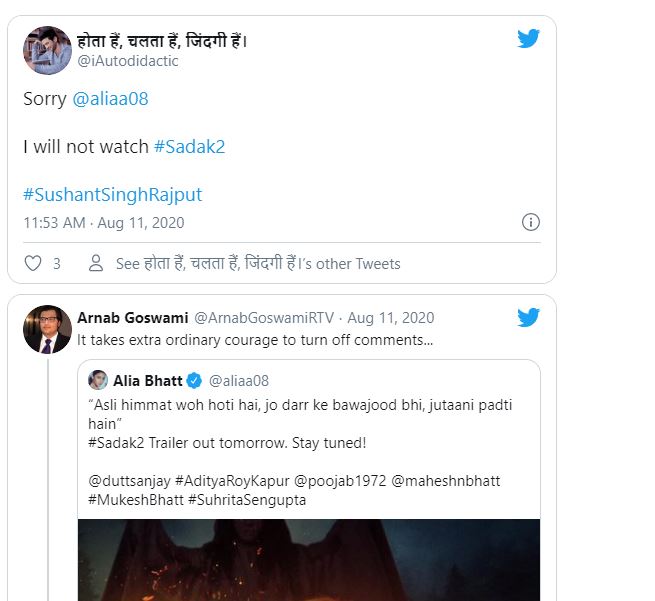Open the @iAutodidactic handle
This screenshot has height=601, width=655.
128,60
